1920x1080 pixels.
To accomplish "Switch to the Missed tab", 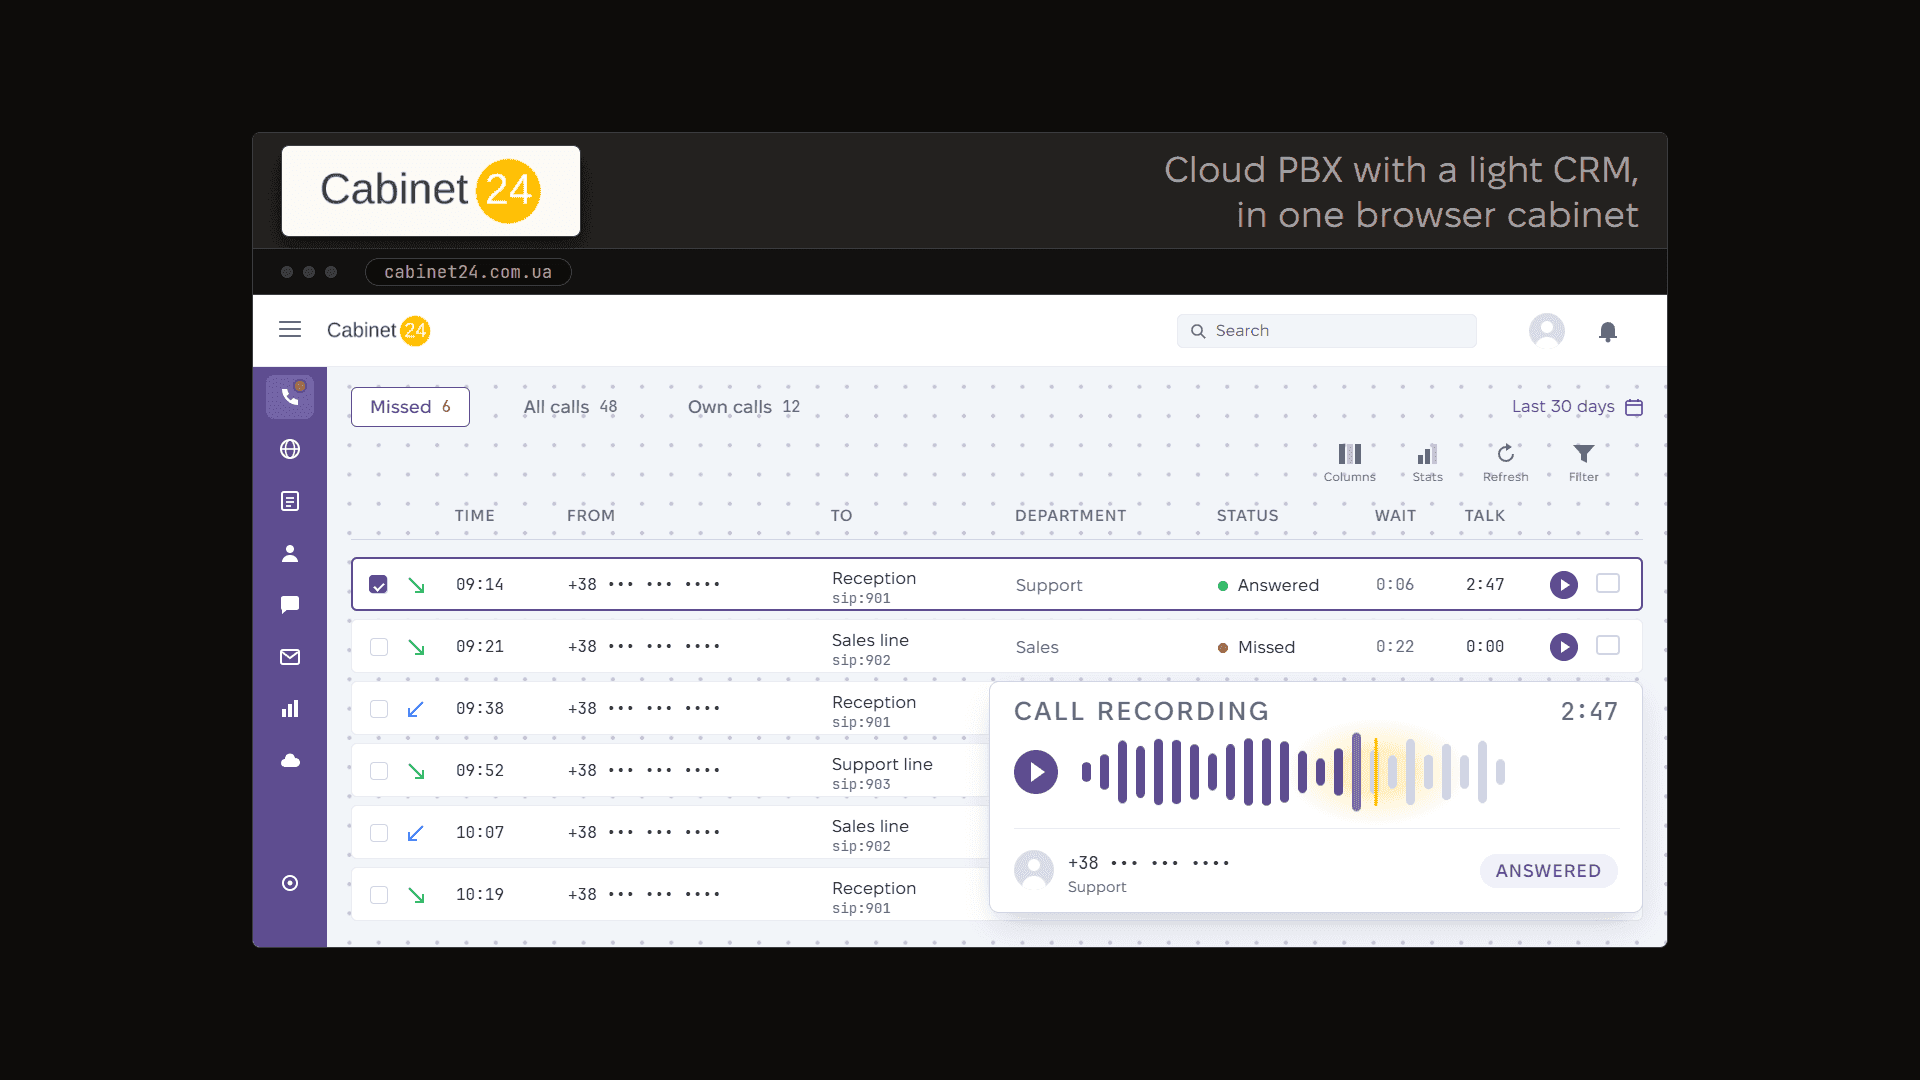I will pos(410,407).
